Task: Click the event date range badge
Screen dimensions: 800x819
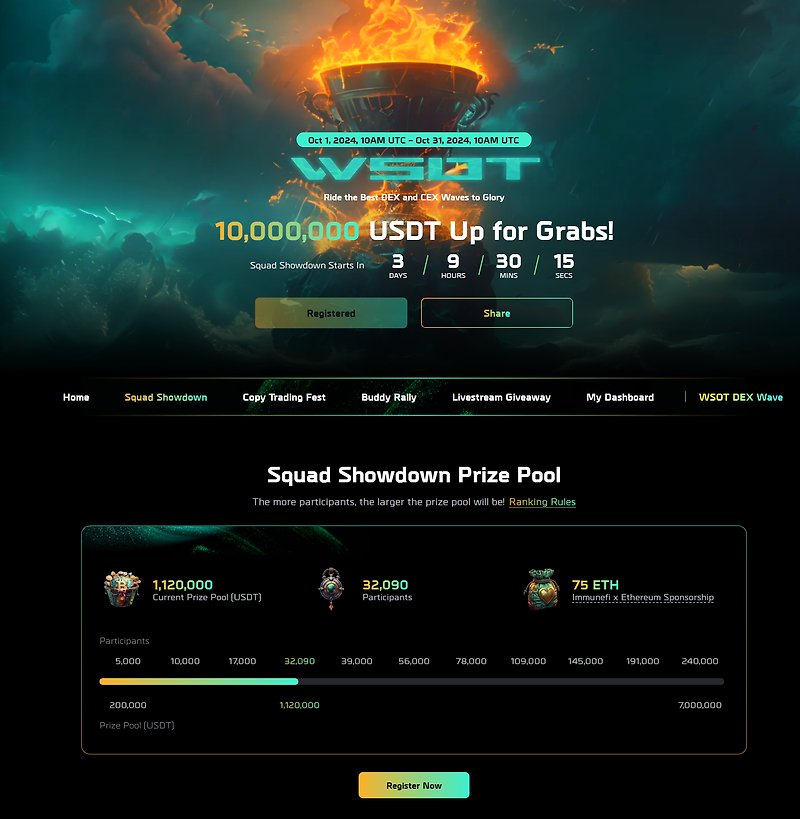Action: [414, 140]
